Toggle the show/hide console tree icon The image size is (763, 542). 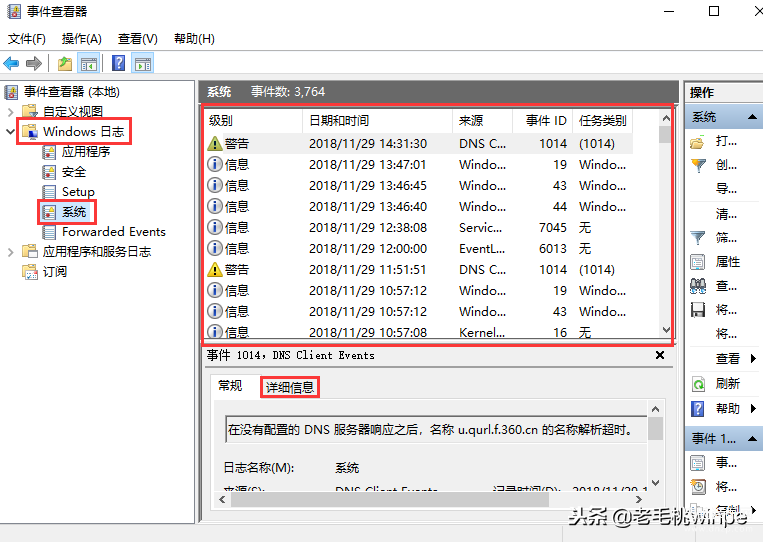pos(89,63)
